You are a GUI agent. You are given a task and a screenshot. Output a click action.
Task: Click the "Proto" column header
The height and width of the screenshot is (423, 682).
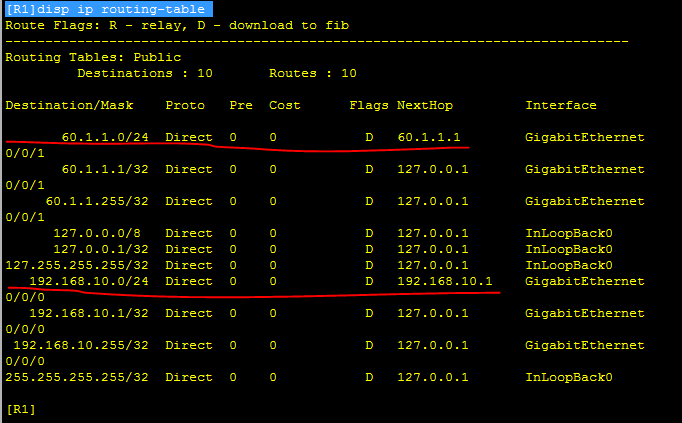[185, 105]
